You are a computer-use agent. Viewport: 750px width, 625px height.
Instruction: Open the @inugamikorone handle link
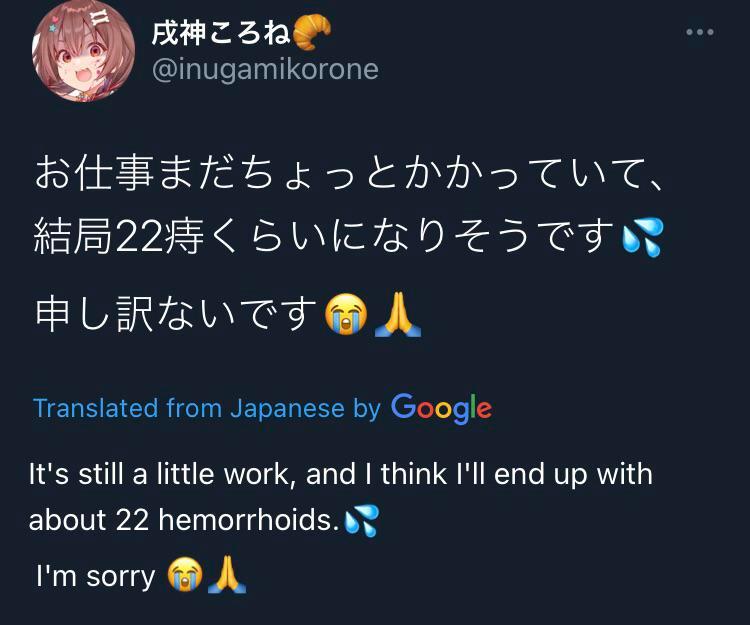click(265, 71)
